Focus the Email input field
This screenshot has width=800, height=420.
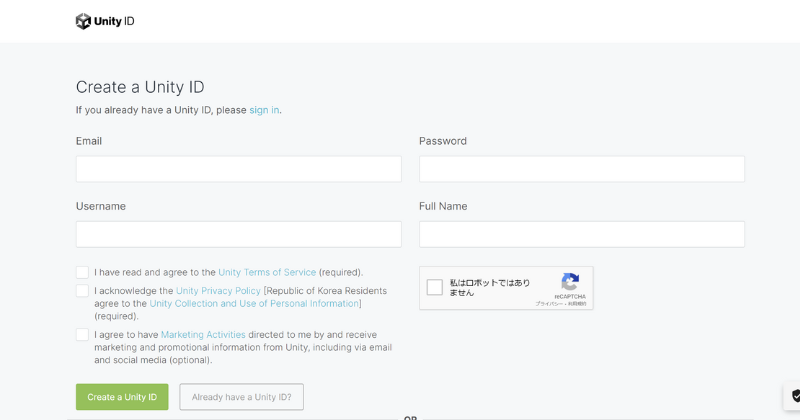point(239,169)
